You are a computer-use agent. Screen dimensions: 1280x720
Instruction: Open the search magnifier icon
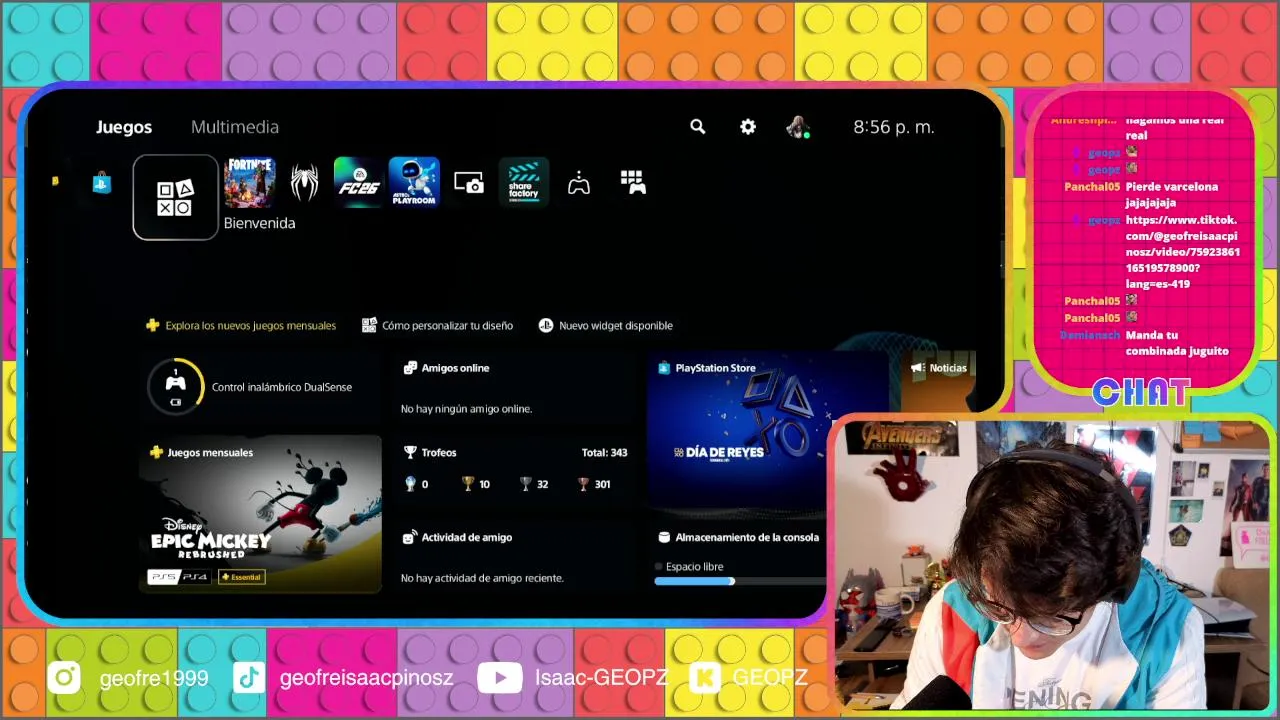[x=698, y=127]
